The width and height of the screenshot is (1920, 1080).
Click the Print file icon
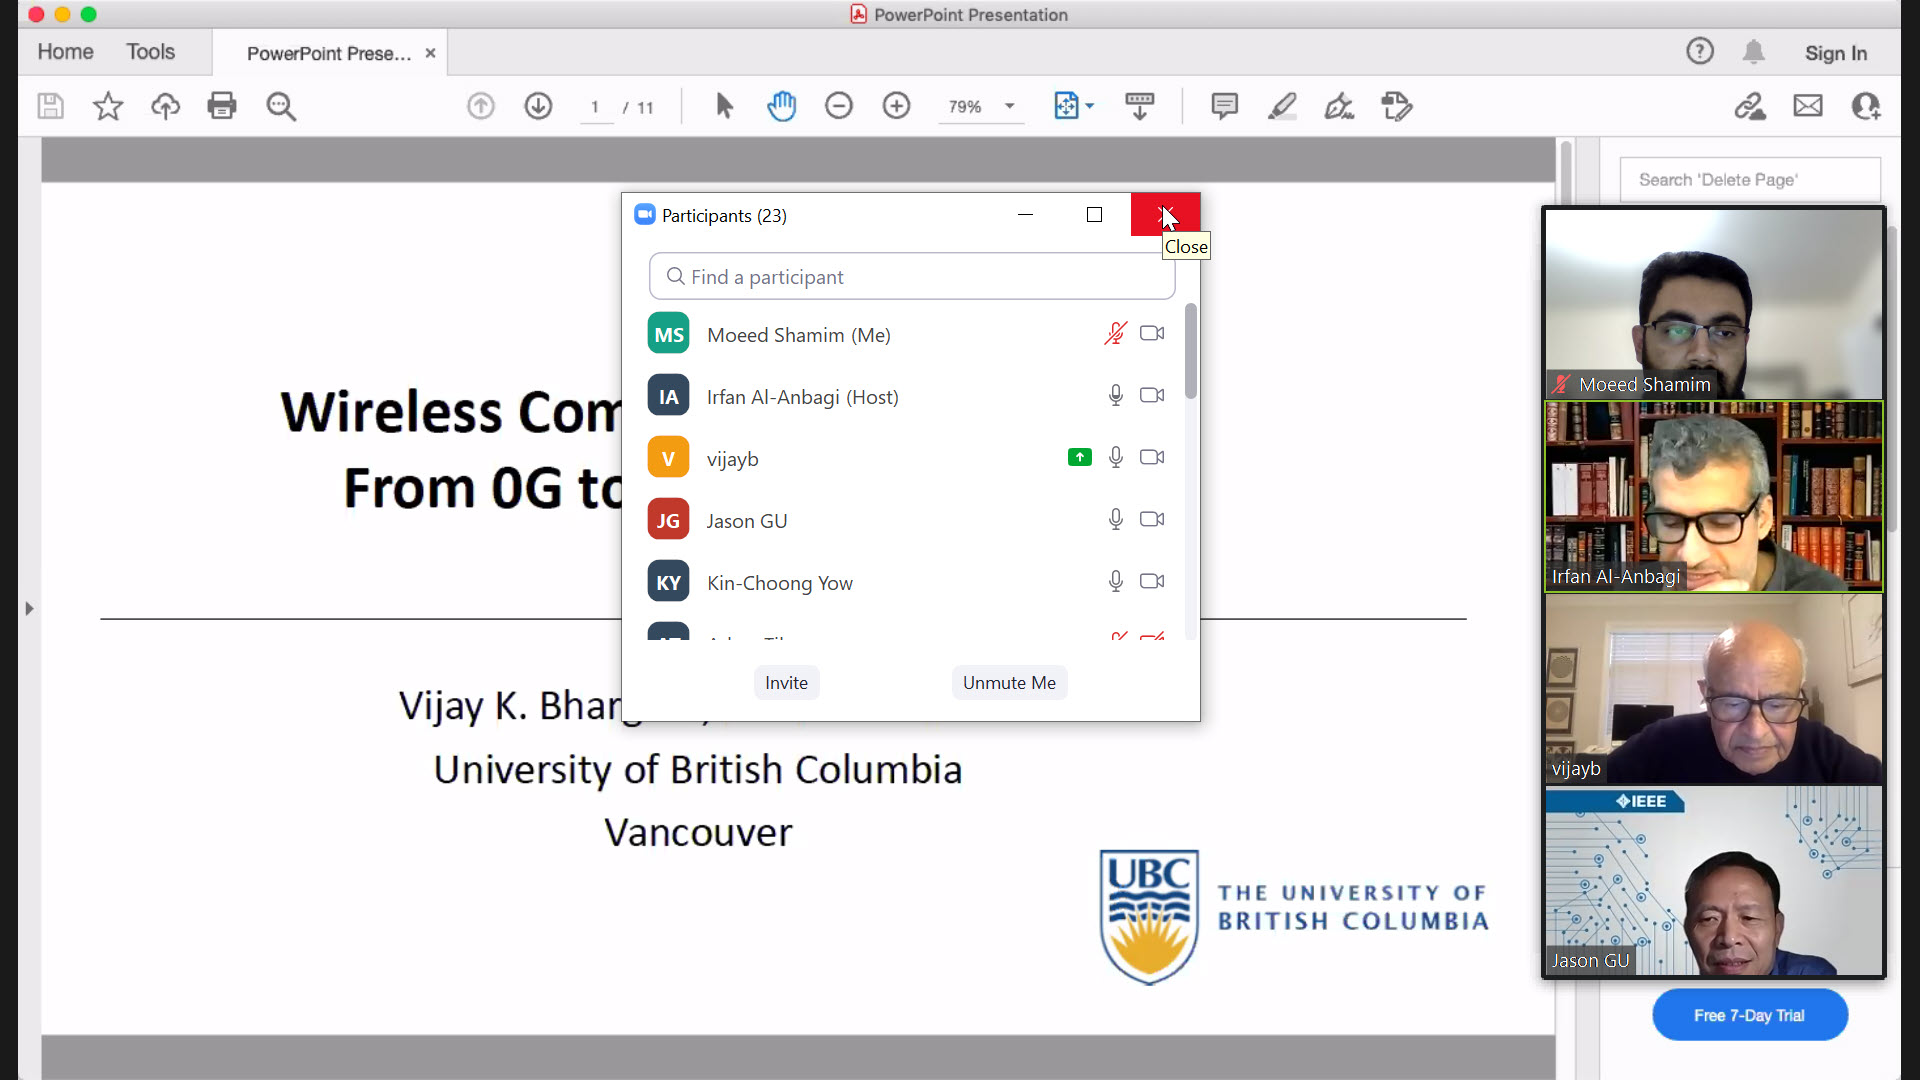pyautogui.click(x=222, y=106)
